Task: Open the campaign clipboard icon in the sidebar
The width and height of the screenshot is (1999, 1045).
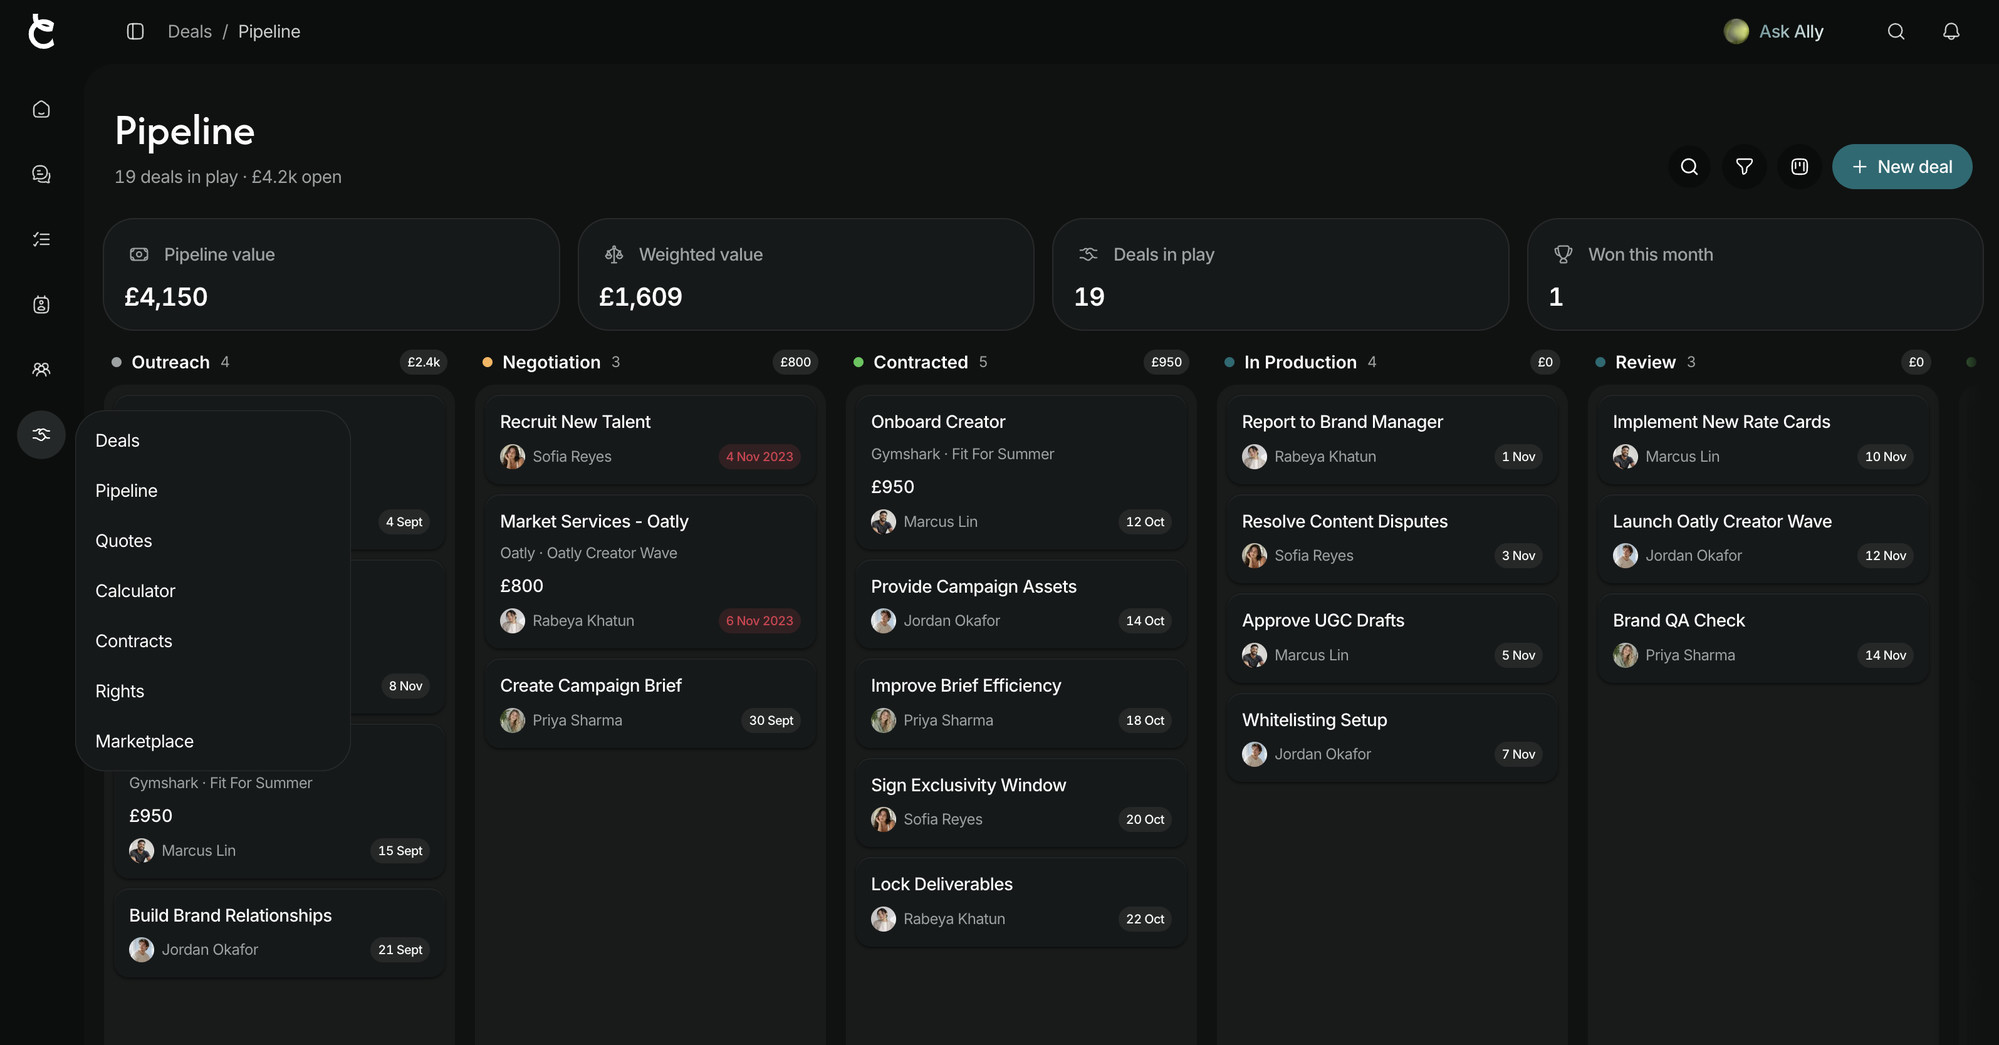Action: pyautogui.click(x=41, y=304)
